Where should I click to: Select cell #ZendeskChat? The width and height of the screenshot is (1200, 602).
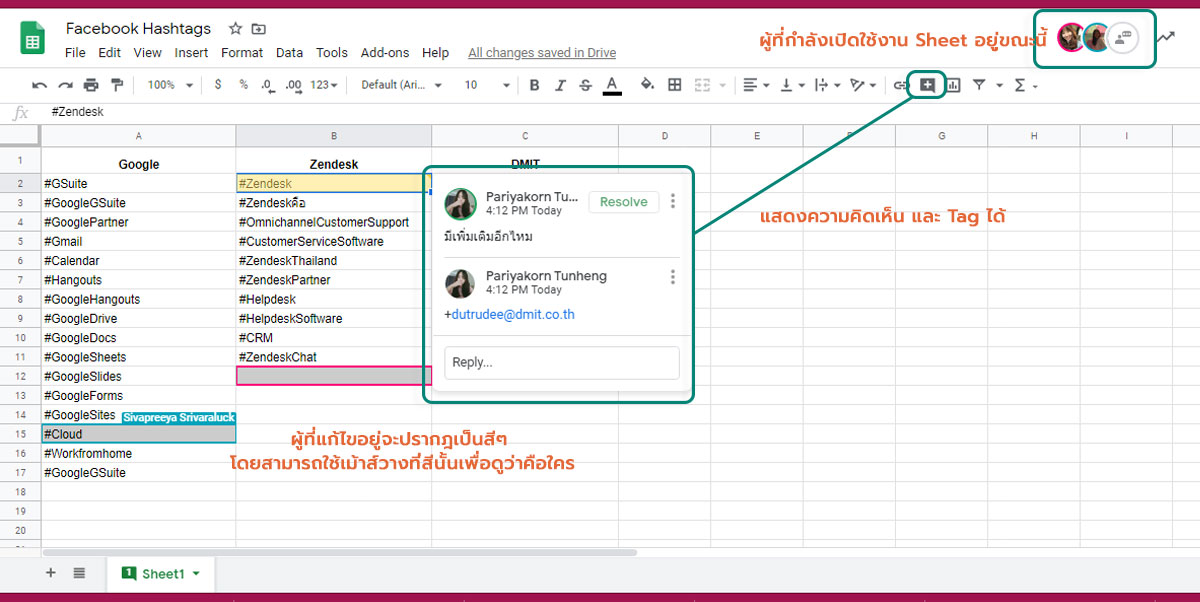[x=334, y=357]
